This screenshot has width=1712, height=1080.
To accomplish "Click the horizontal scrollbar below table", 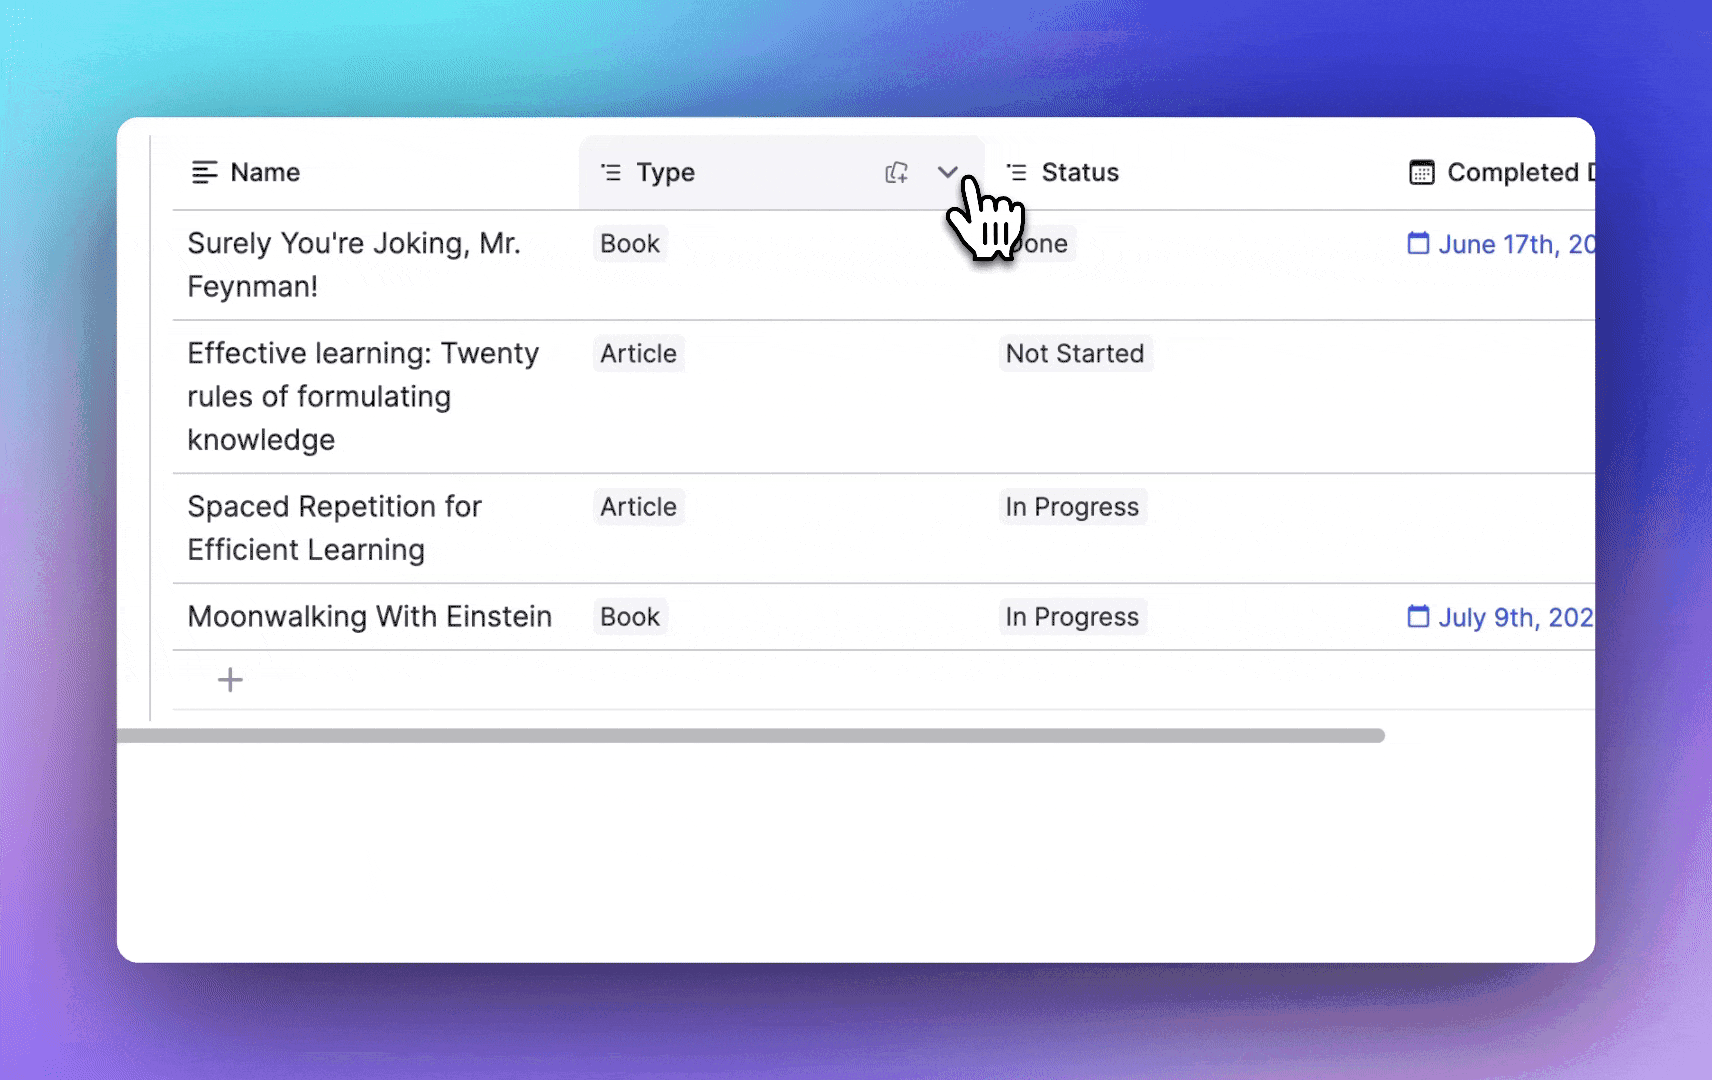I will pyautogui.click(x=750, y=736).
